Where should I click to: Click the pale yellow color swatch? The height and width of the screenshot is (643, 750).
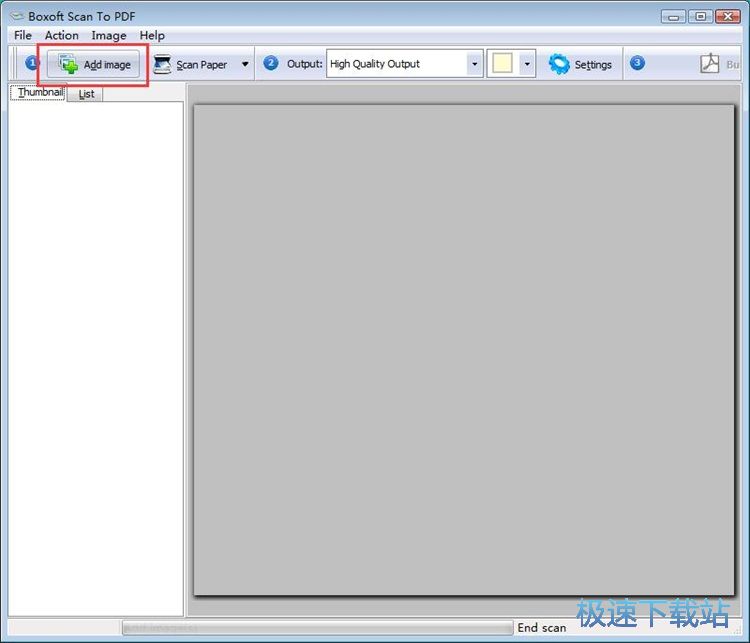point(502,63)
